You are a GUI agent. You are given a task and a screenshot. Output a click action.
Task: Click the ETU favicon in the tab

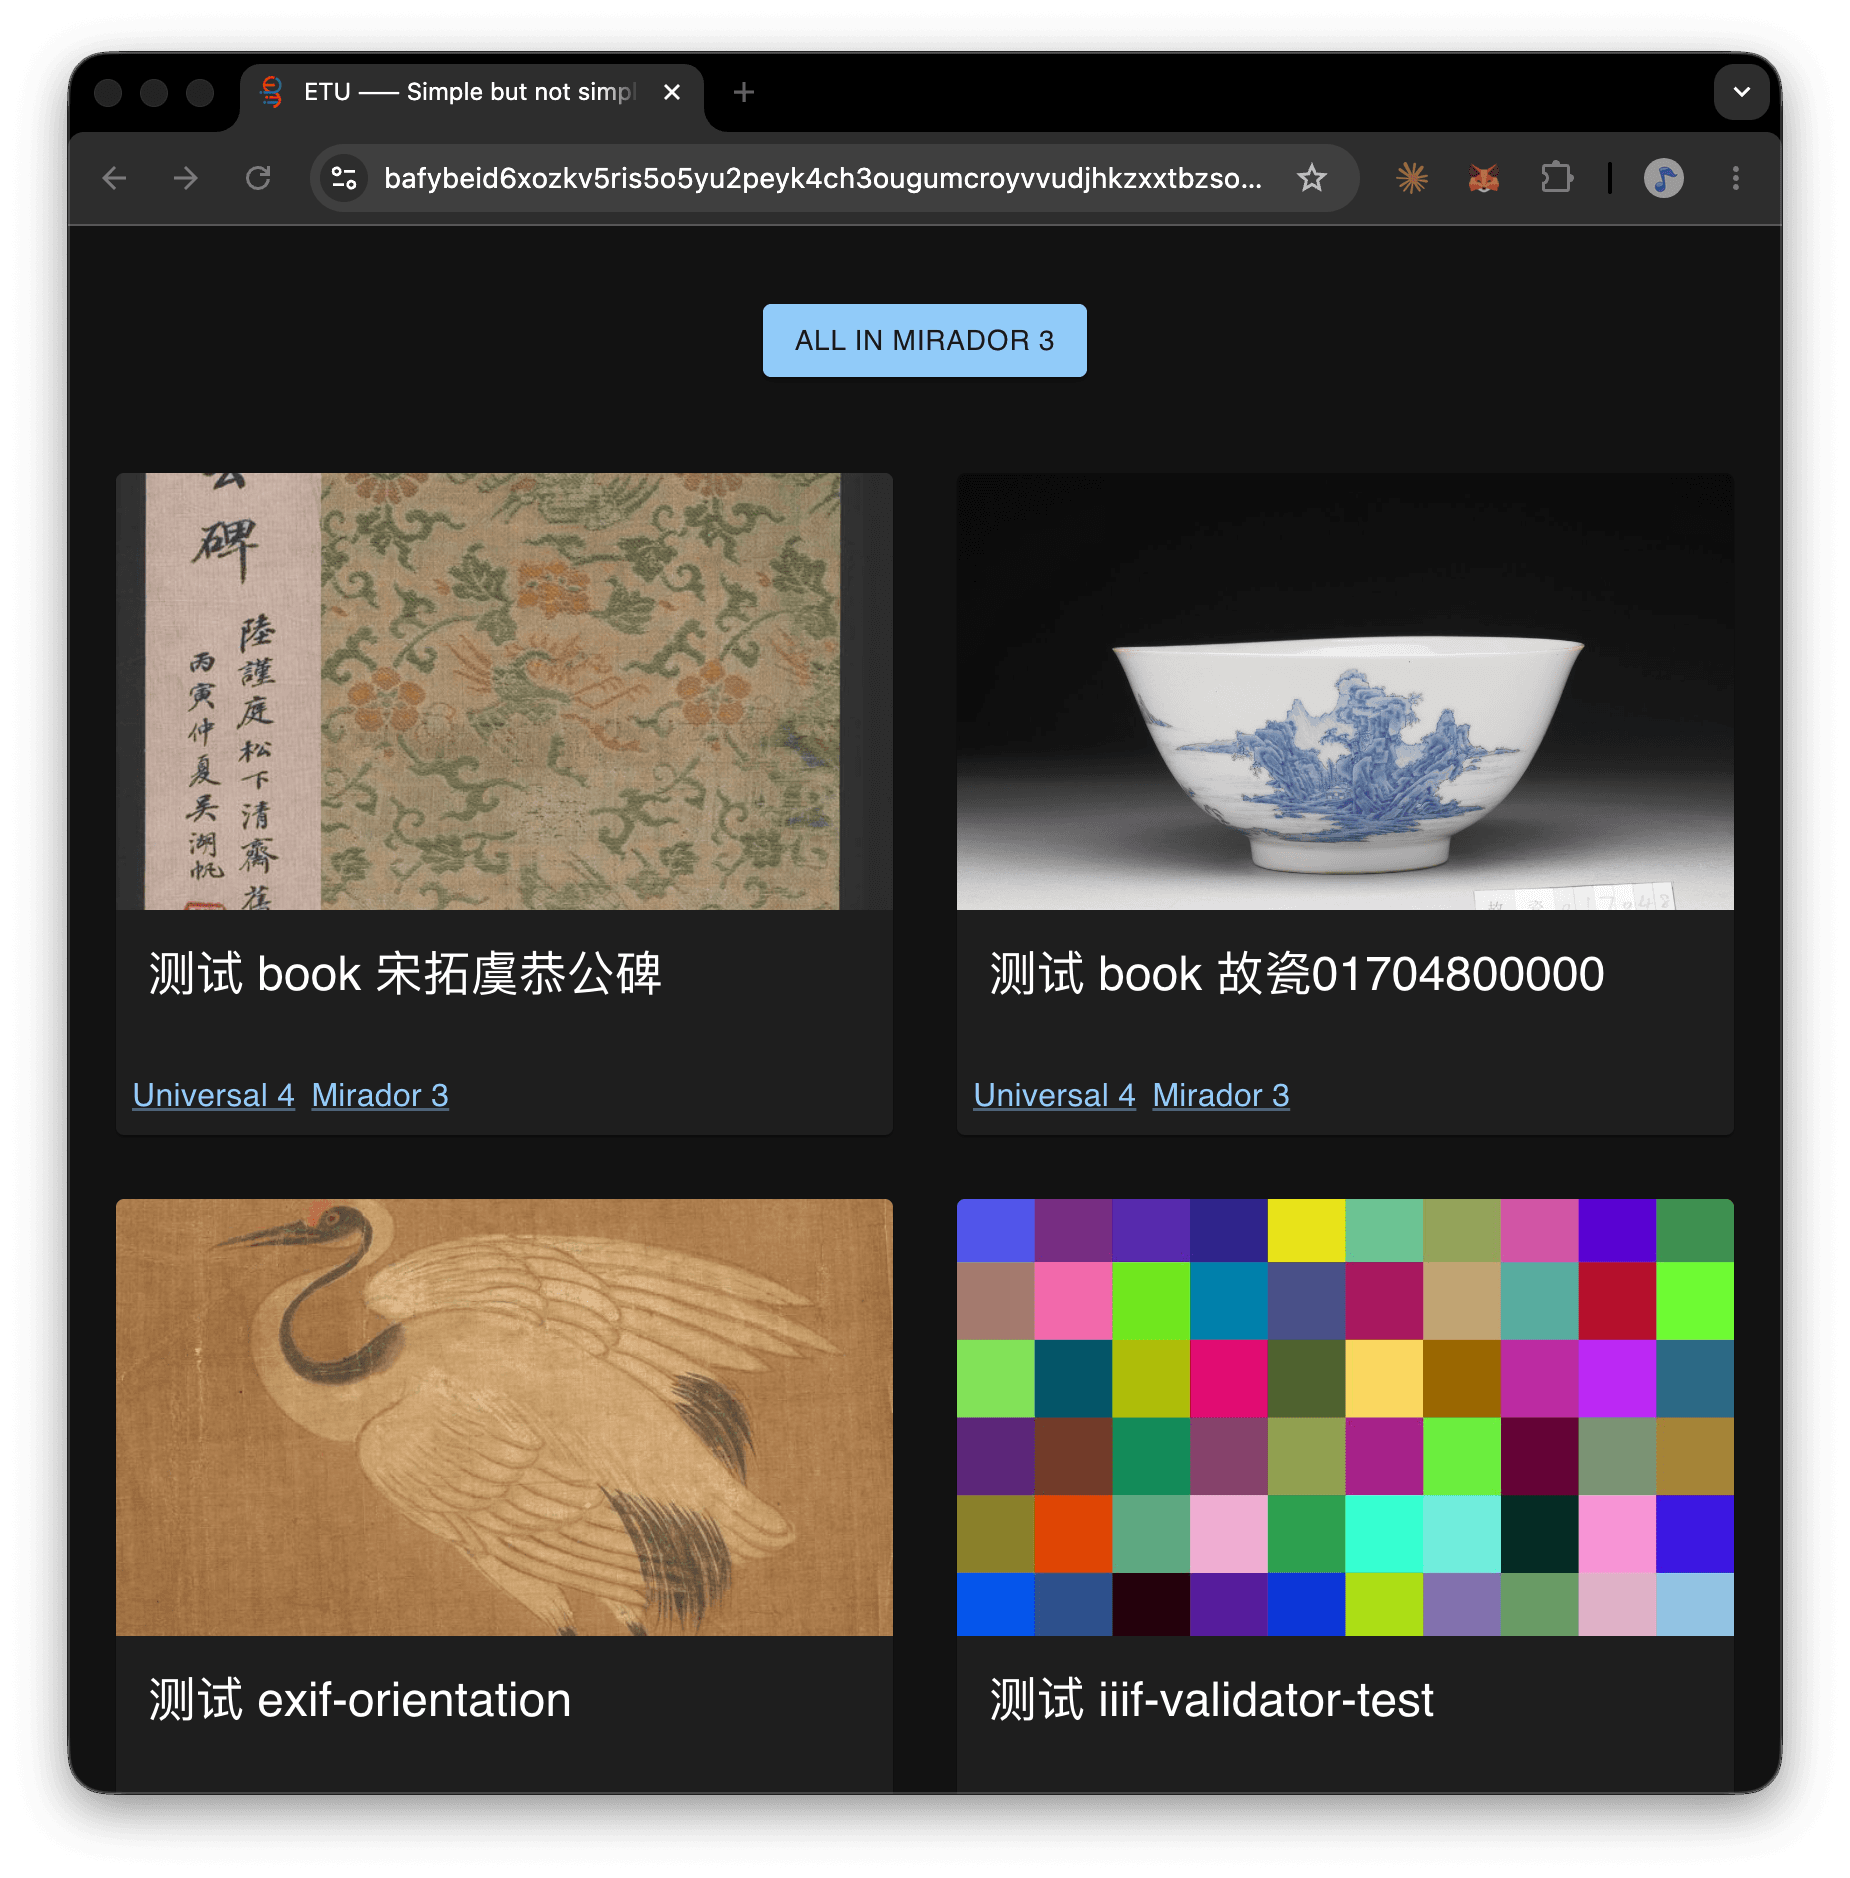click(x=272, y=92)
